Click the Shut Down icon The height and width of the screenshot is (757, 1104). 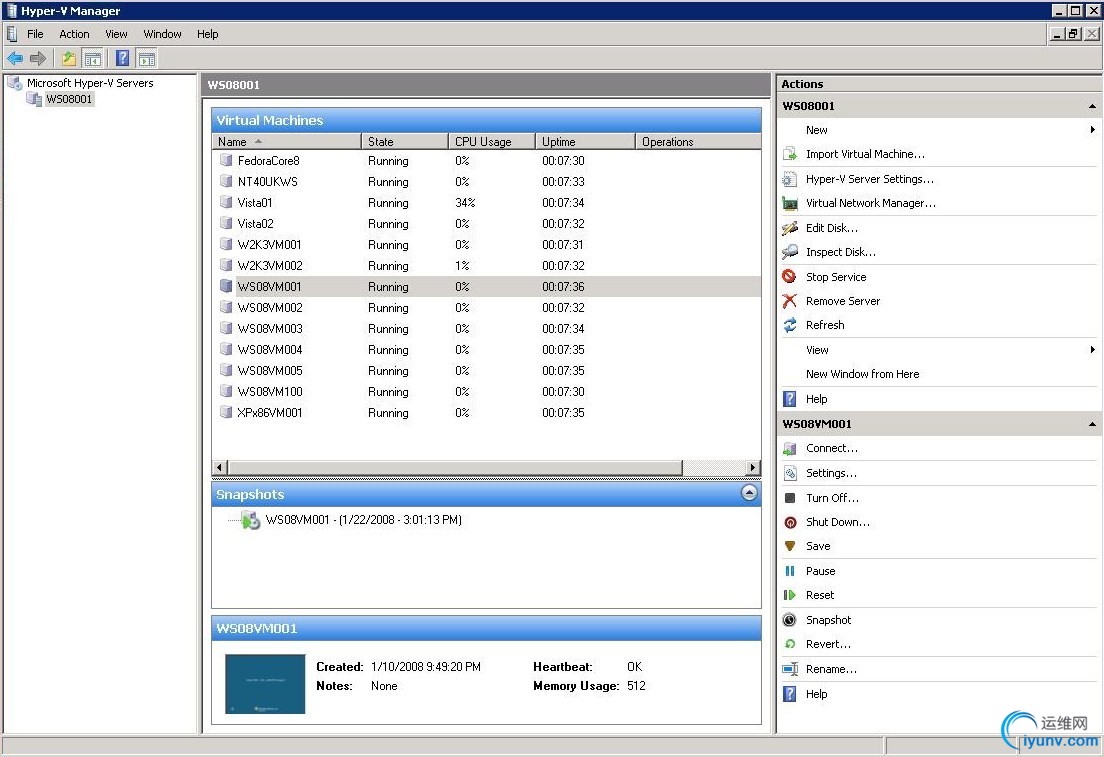(x=790, y=522)
